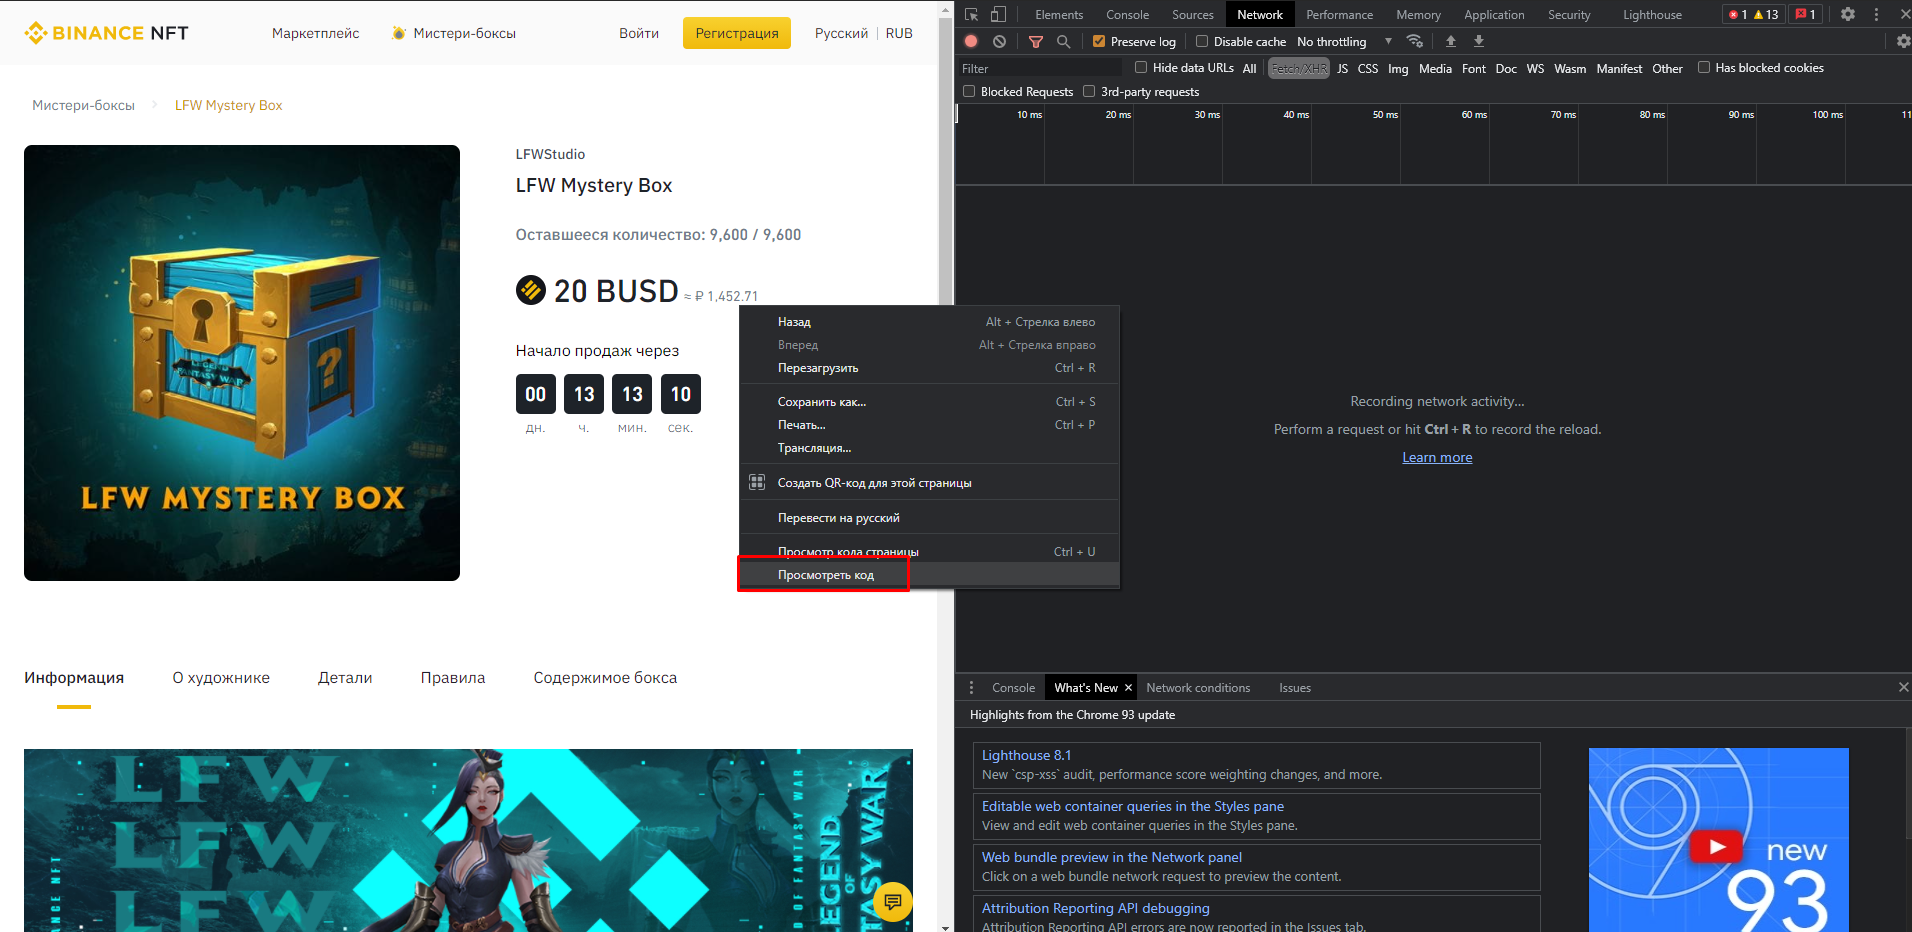The height and width of the screenshot is (932, 1912).
Task: Tick the 3rd-party requests checkbox
Action: tap(1089, 91)
